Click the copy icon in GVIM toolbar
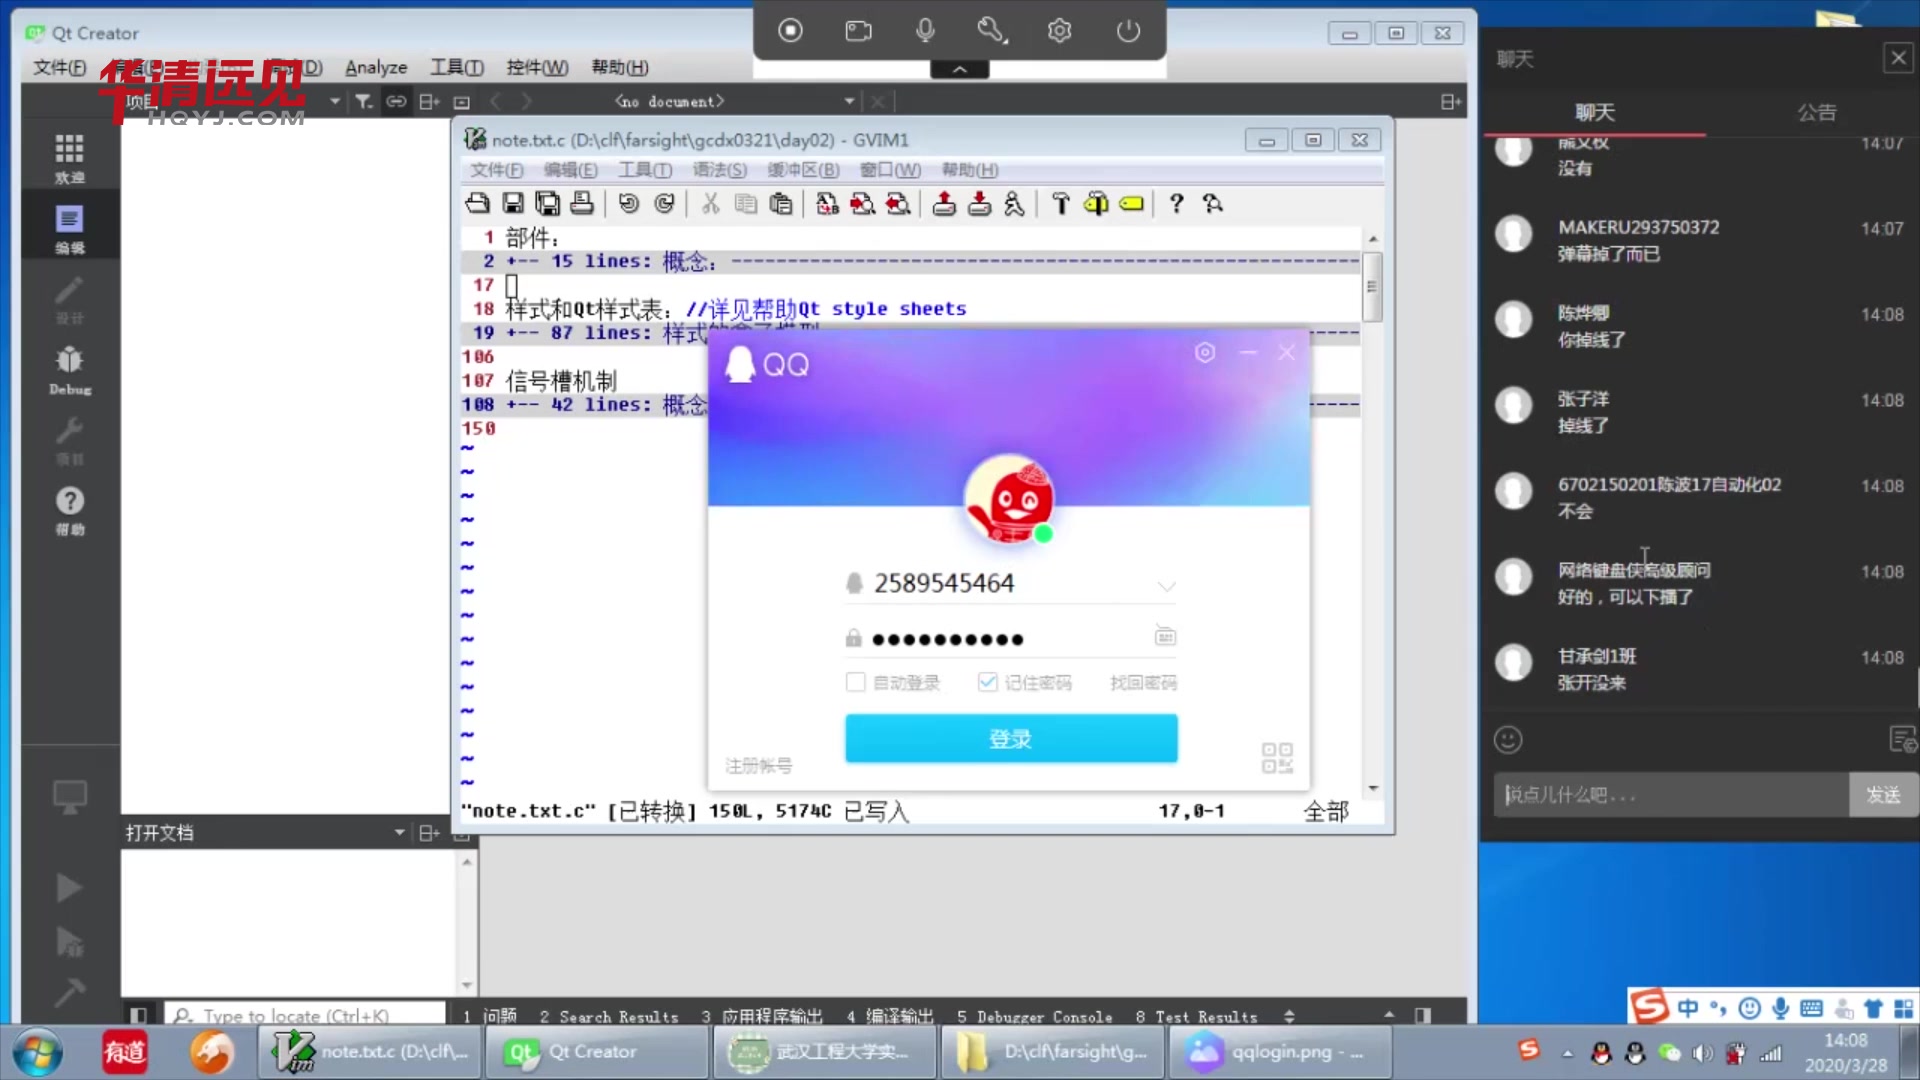This screenshot has width=1920, height=1080. click(x=745, y=204)
